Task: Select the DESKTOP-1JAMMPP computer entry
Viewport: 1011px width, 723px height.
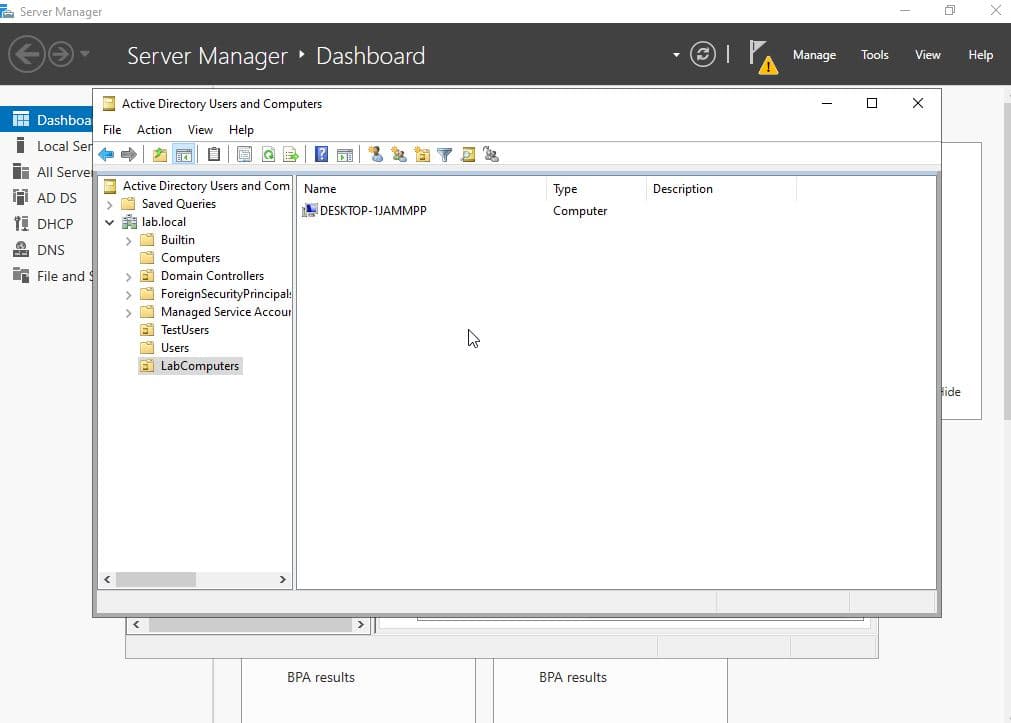Action: click(x=372, y=211)
